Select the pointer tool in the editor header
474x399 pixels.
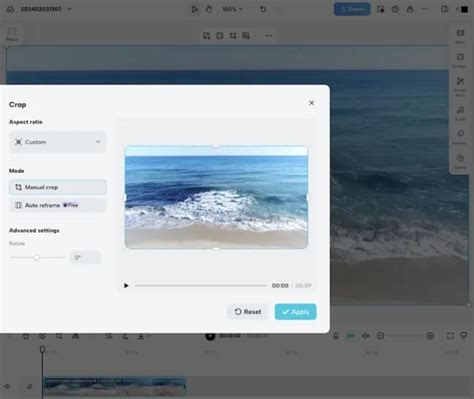pyautogui.click(x=194, y=9)
